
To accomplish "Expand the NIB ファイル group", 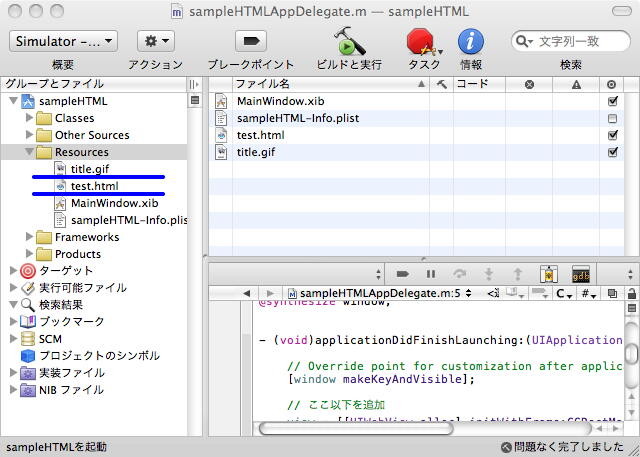I will (13, 390).
